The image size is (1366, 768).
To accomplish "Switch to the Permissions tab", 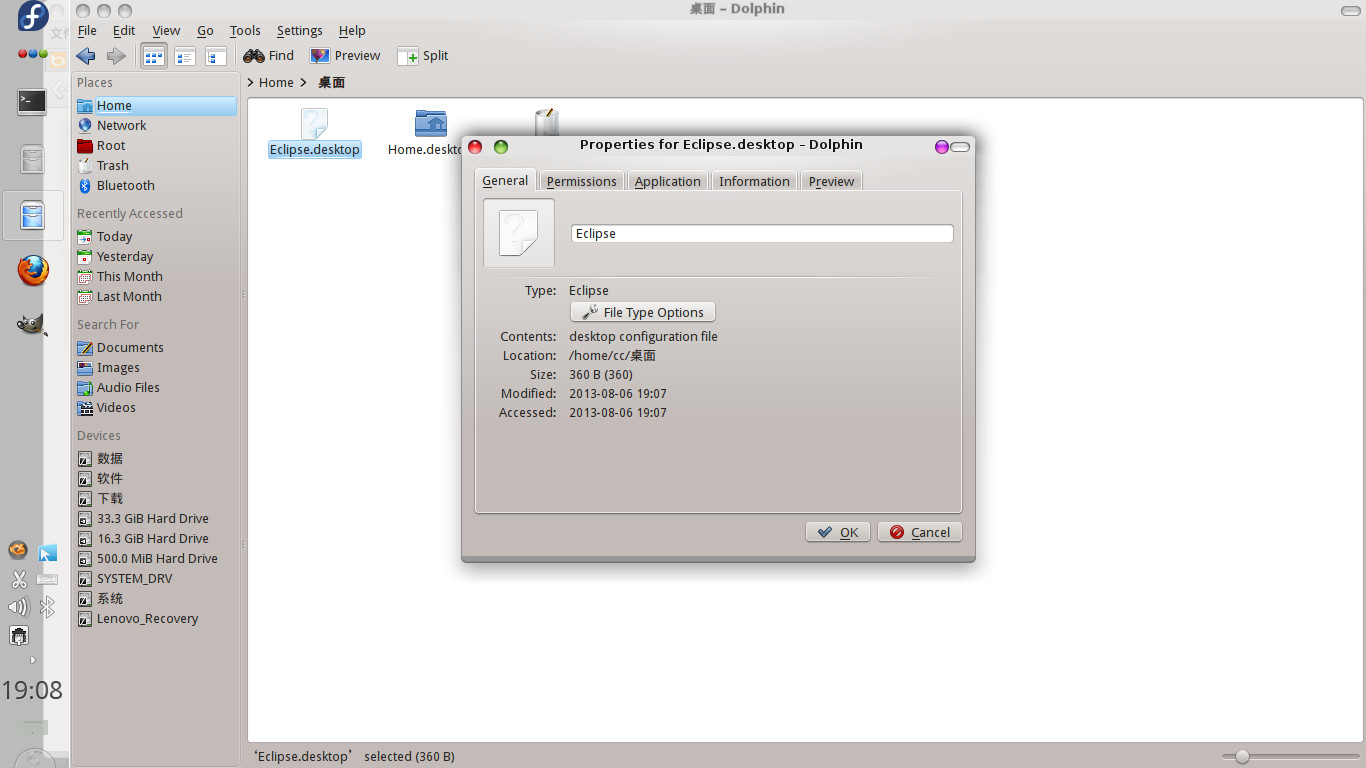I will [581, 181].
